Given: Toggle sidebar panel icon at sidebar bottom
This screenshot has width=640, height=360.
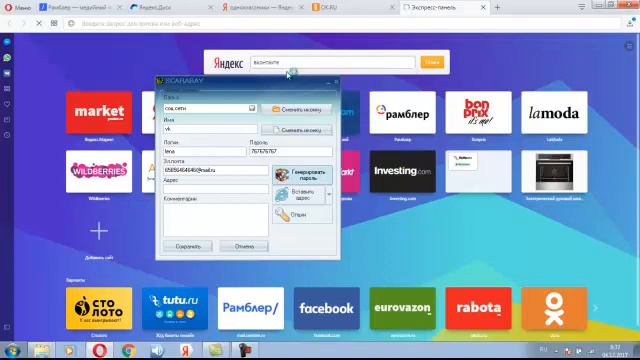Looking at the screenshot, I should (x=7, y=327).
